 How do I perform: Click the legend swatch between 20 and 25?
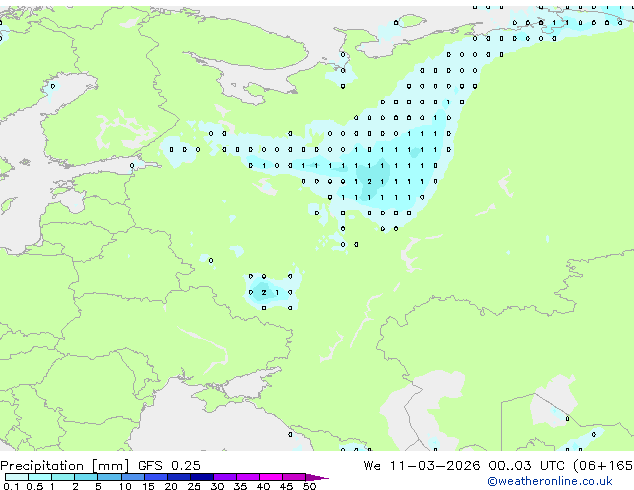click(179, 477)
